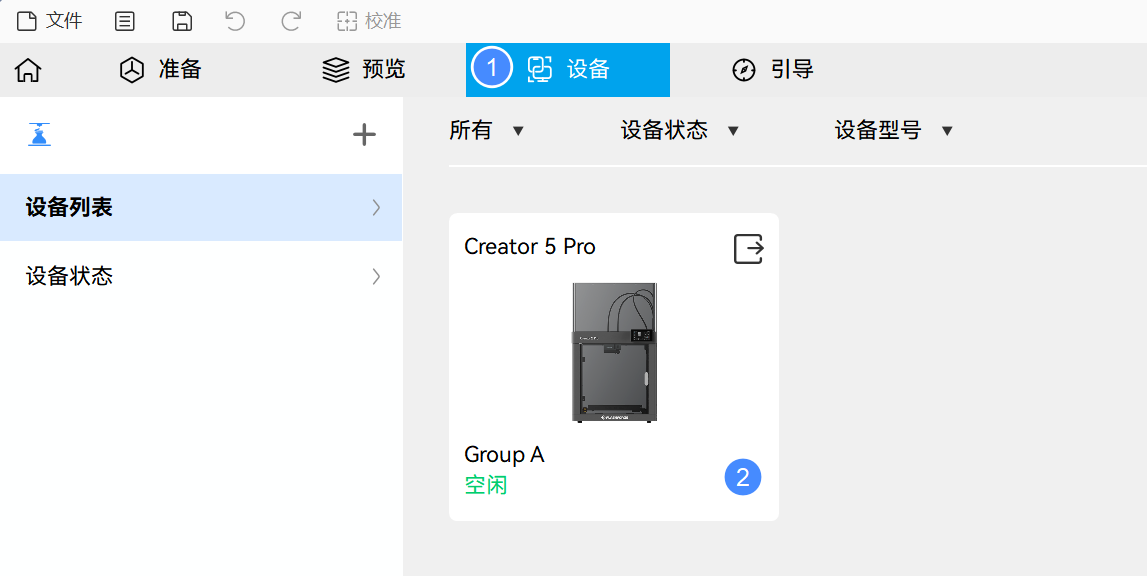Click the save disk icon

coord(182,21)
